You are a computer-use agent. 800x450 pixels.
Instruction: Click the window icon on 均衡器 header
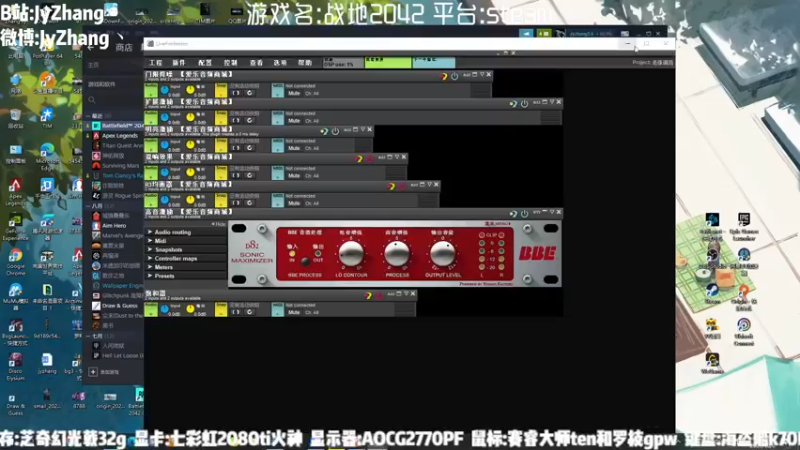coord(422,185)
